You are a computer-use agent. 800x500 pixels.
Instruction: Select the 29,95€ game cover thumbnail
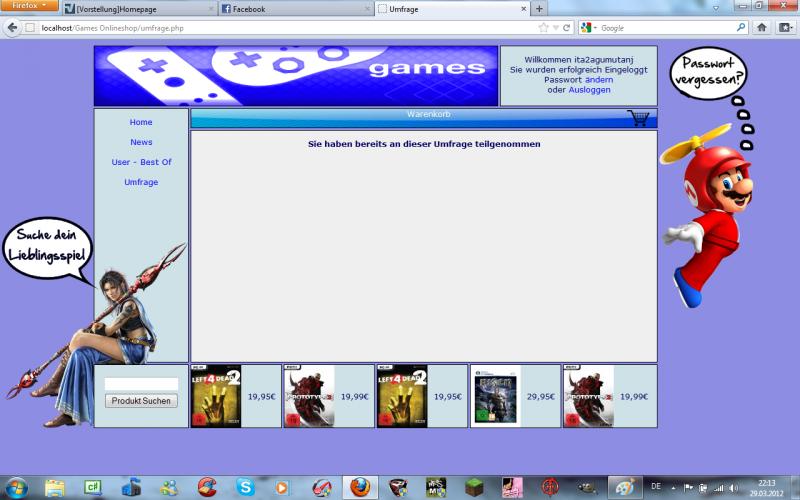click(x=496, y=396)
